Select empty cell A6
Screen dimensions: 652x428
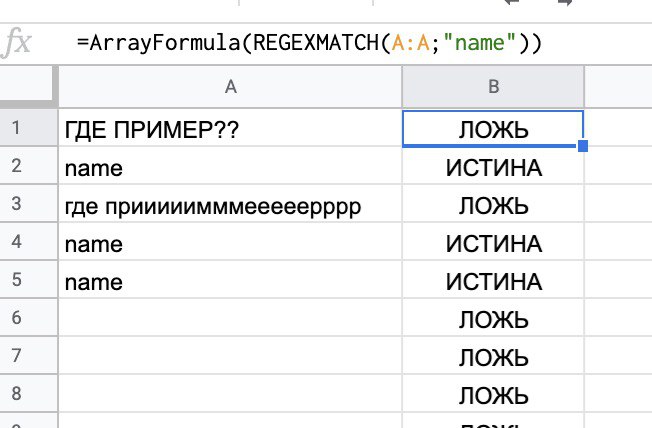[229, 320]
